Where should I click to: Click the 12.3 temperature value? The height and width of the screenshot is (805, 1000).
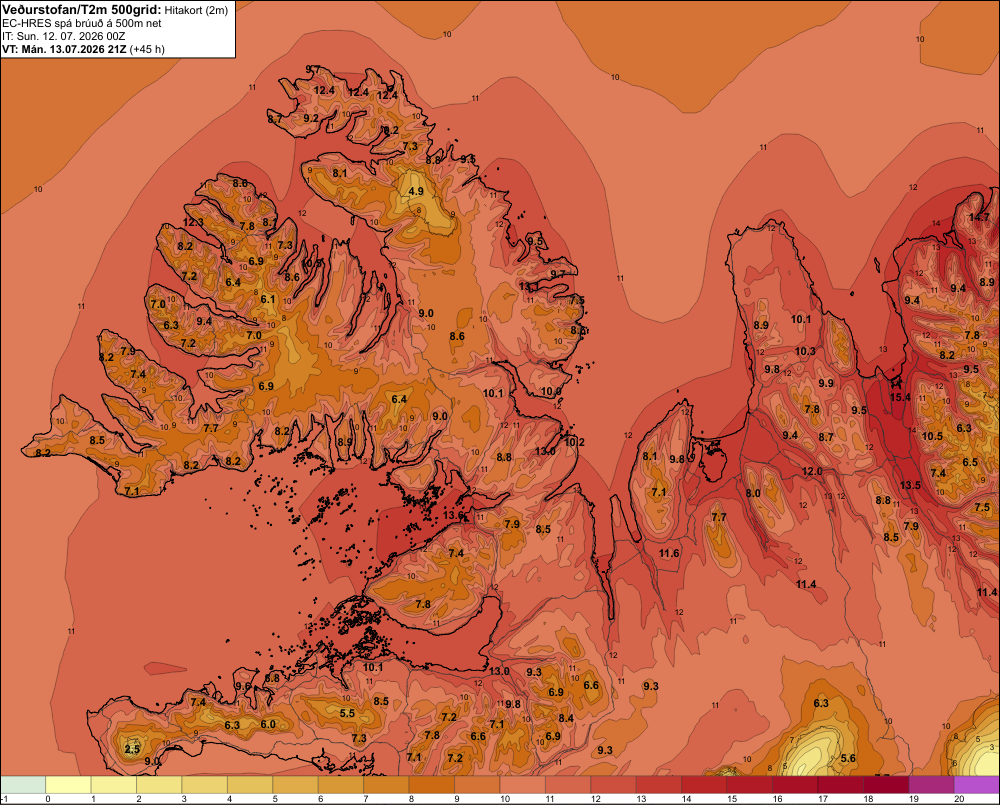point(193,222)
